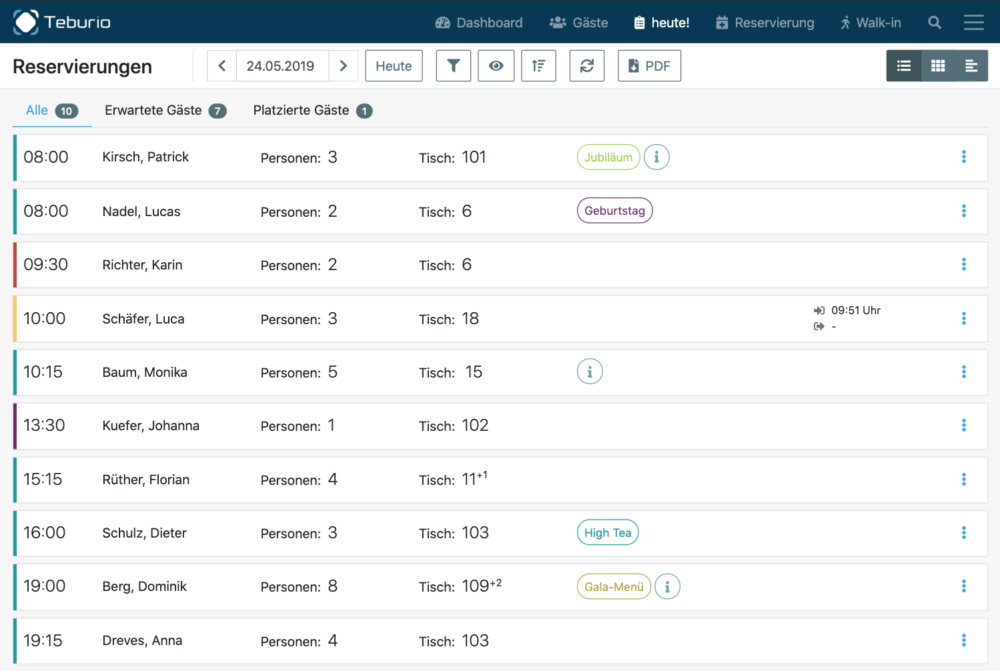Export reservations as PDF

[649, 66]
